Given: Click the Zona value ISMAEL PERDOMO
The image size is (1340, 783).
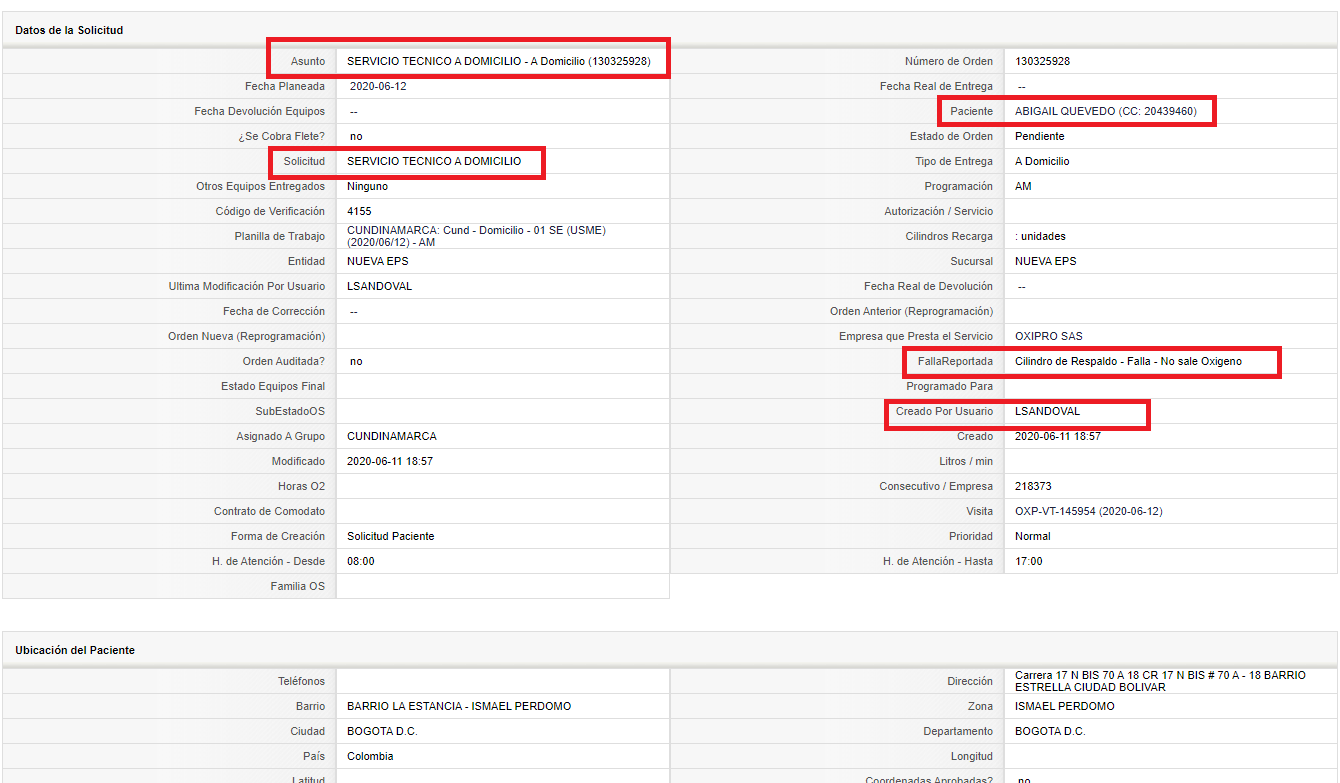Looking at the screenshot, I should tap(1064, 706).
